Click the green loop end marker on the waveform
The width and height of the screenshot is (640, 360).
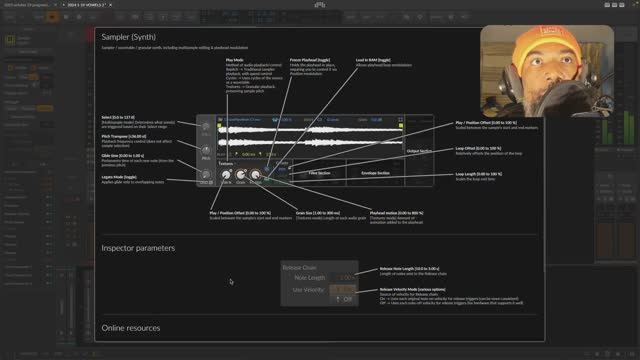point(401,125)
